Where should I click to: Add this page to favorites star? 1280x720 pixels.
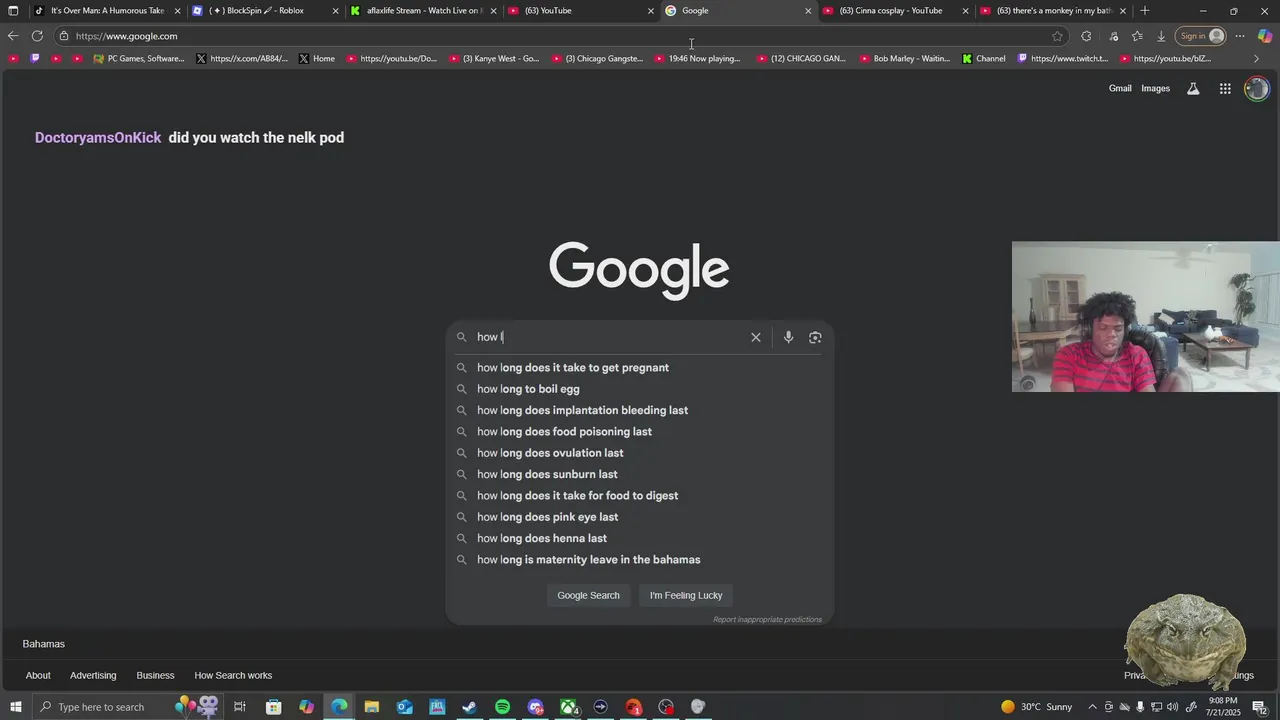pyautogui.click(x=1057, y=36)
